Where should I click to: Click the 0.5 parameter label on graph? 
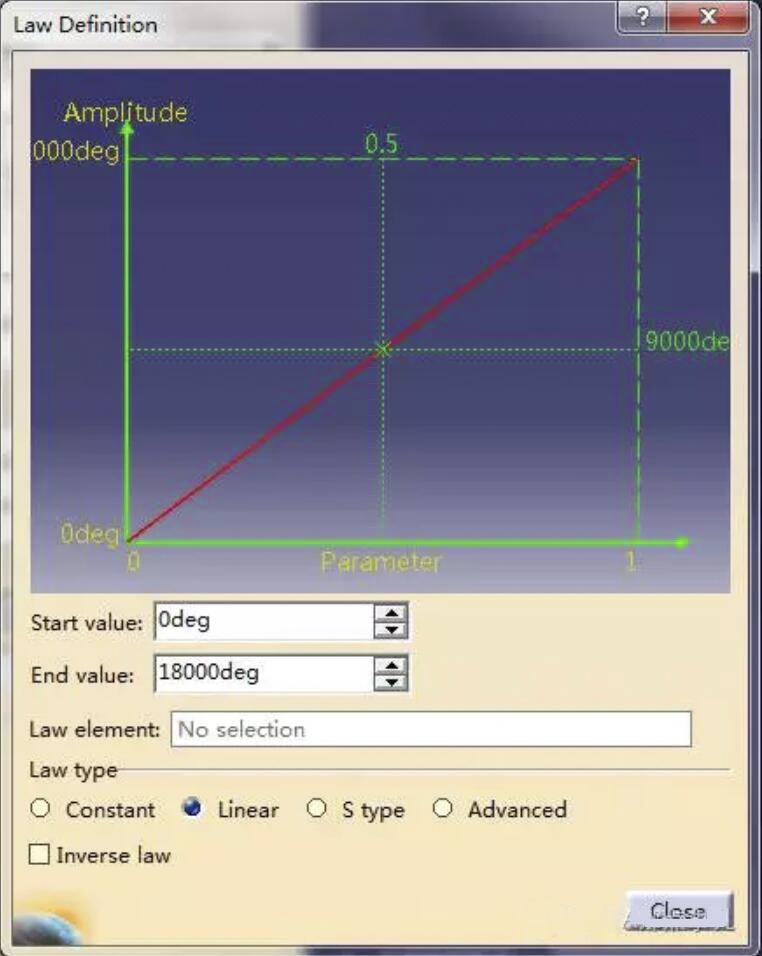click(x=382, y=143)
